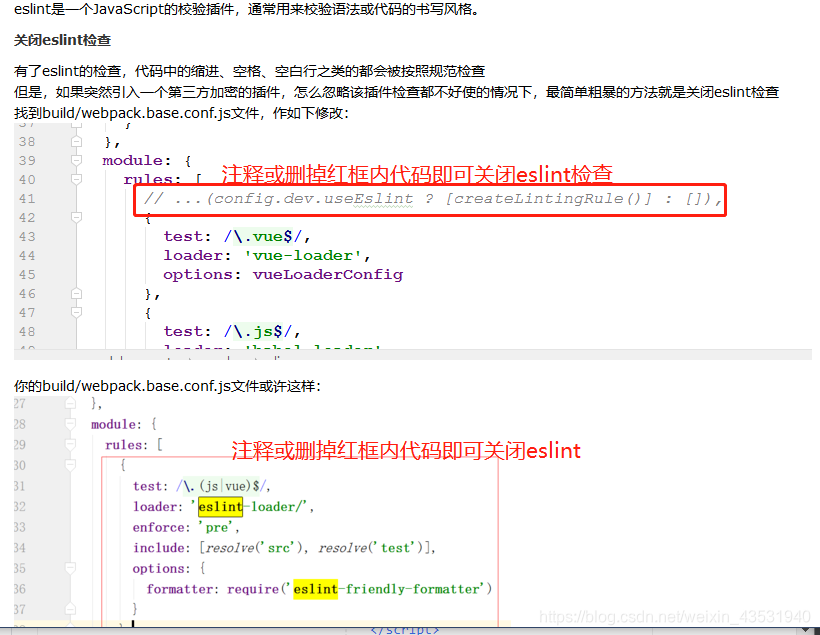Screen dimensions: 820x635
Task: Click the code 'test: /\.js$/,'
Action: 232,332
